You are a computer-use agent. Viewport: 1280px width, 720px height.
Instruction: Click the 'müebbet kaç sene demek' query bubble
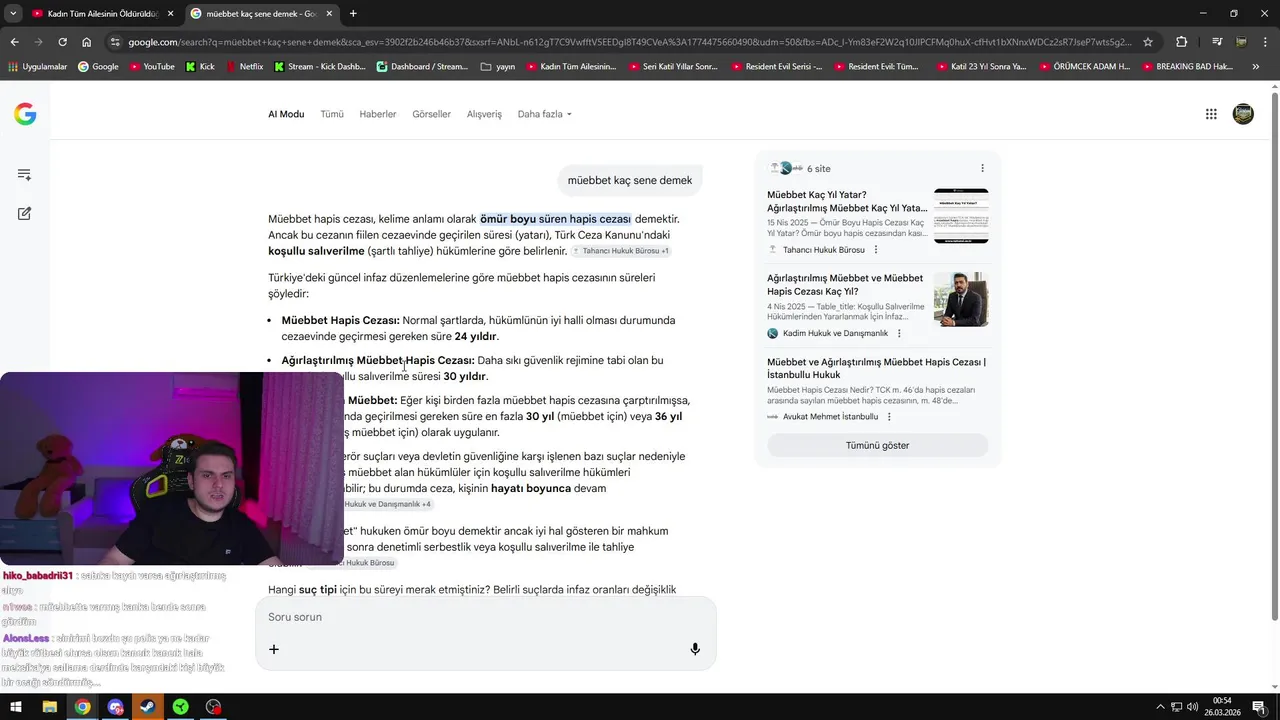click(x=630, y=180)
